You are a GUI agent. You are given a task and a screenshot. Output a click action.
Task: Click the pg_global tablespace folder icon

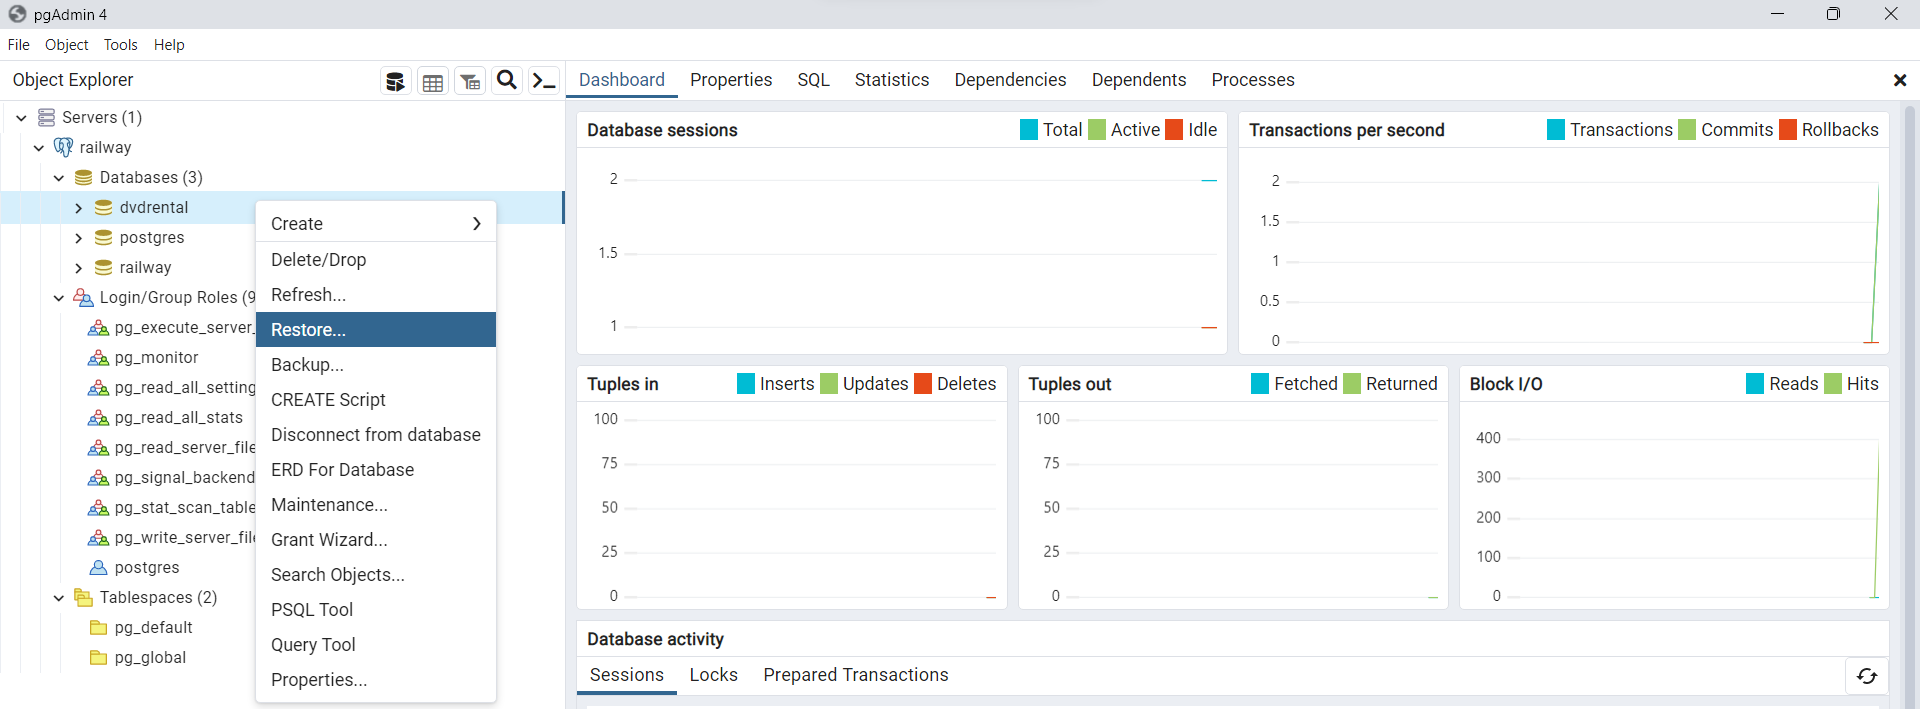pyautogui.click(x=98, y=658)
